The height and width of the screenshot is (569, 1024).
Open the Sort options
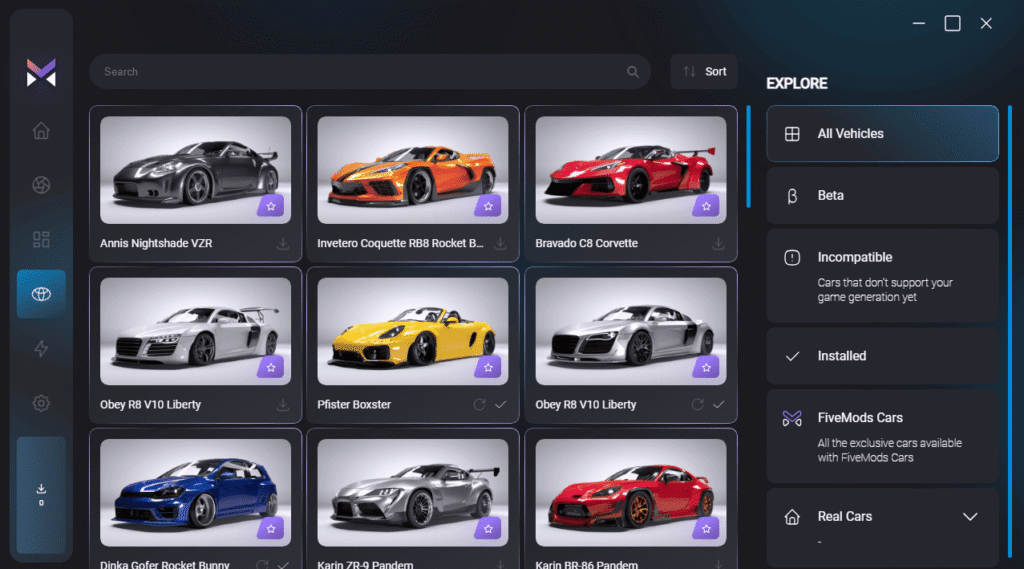[704, 72]
